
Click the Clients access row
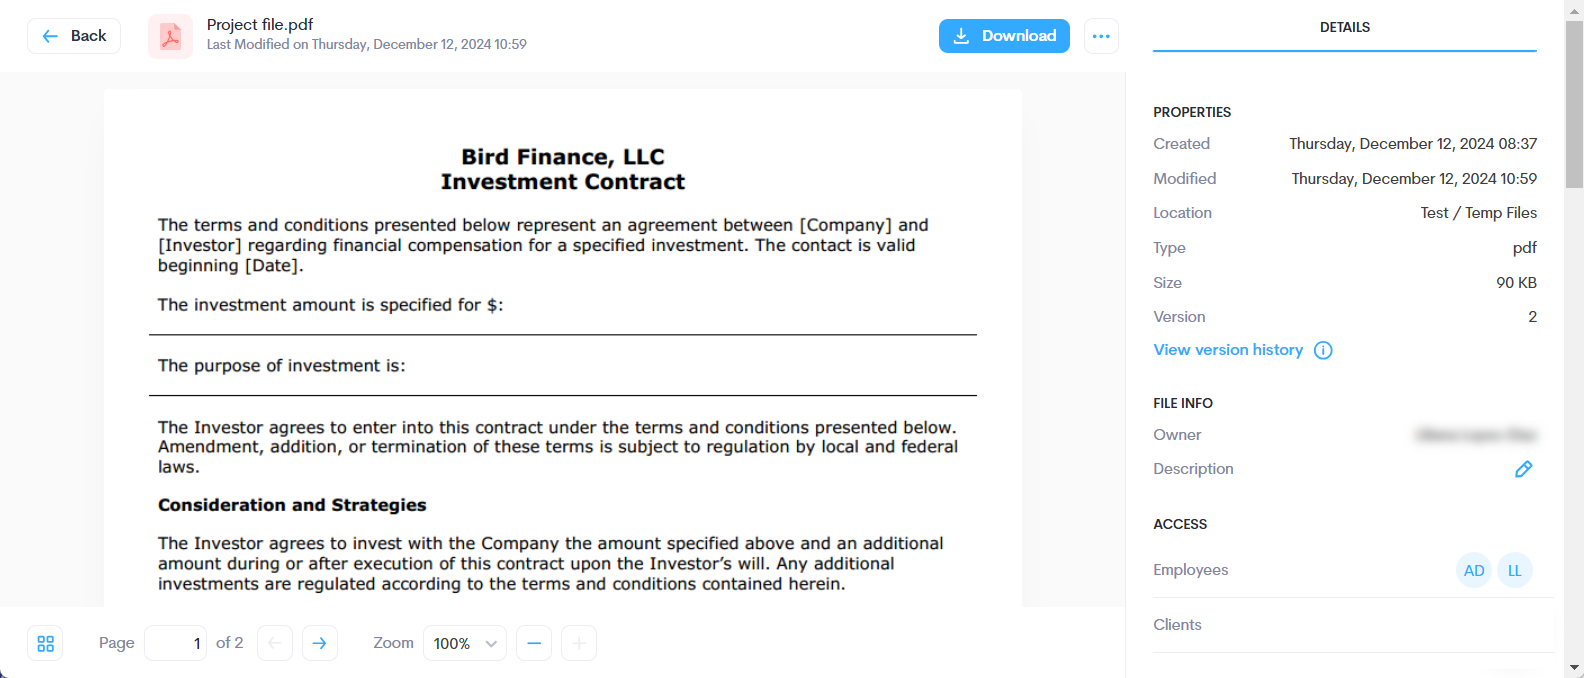(x=1353, y=625)
